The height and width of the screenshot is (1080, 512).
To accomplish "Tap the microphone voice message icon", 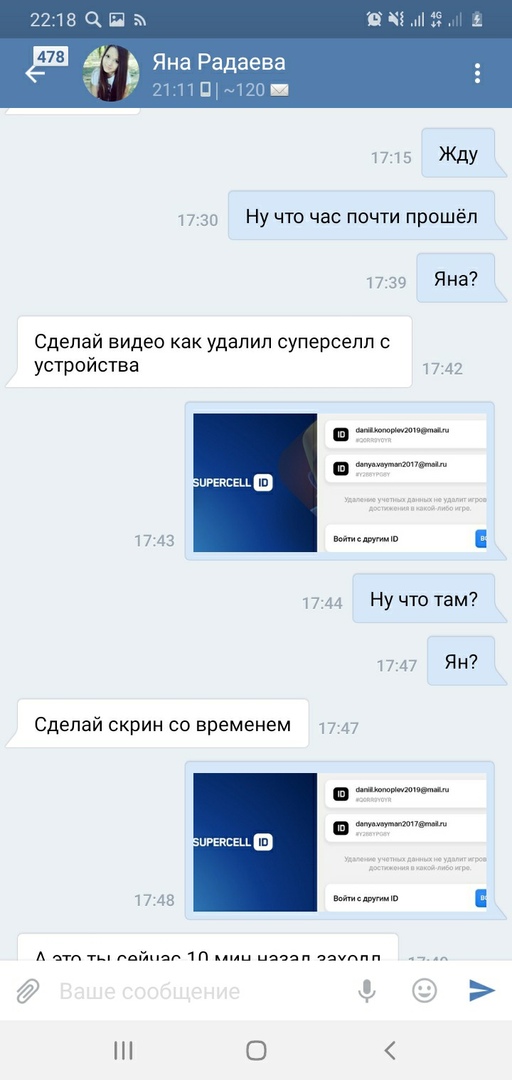I will click(367, 991).
